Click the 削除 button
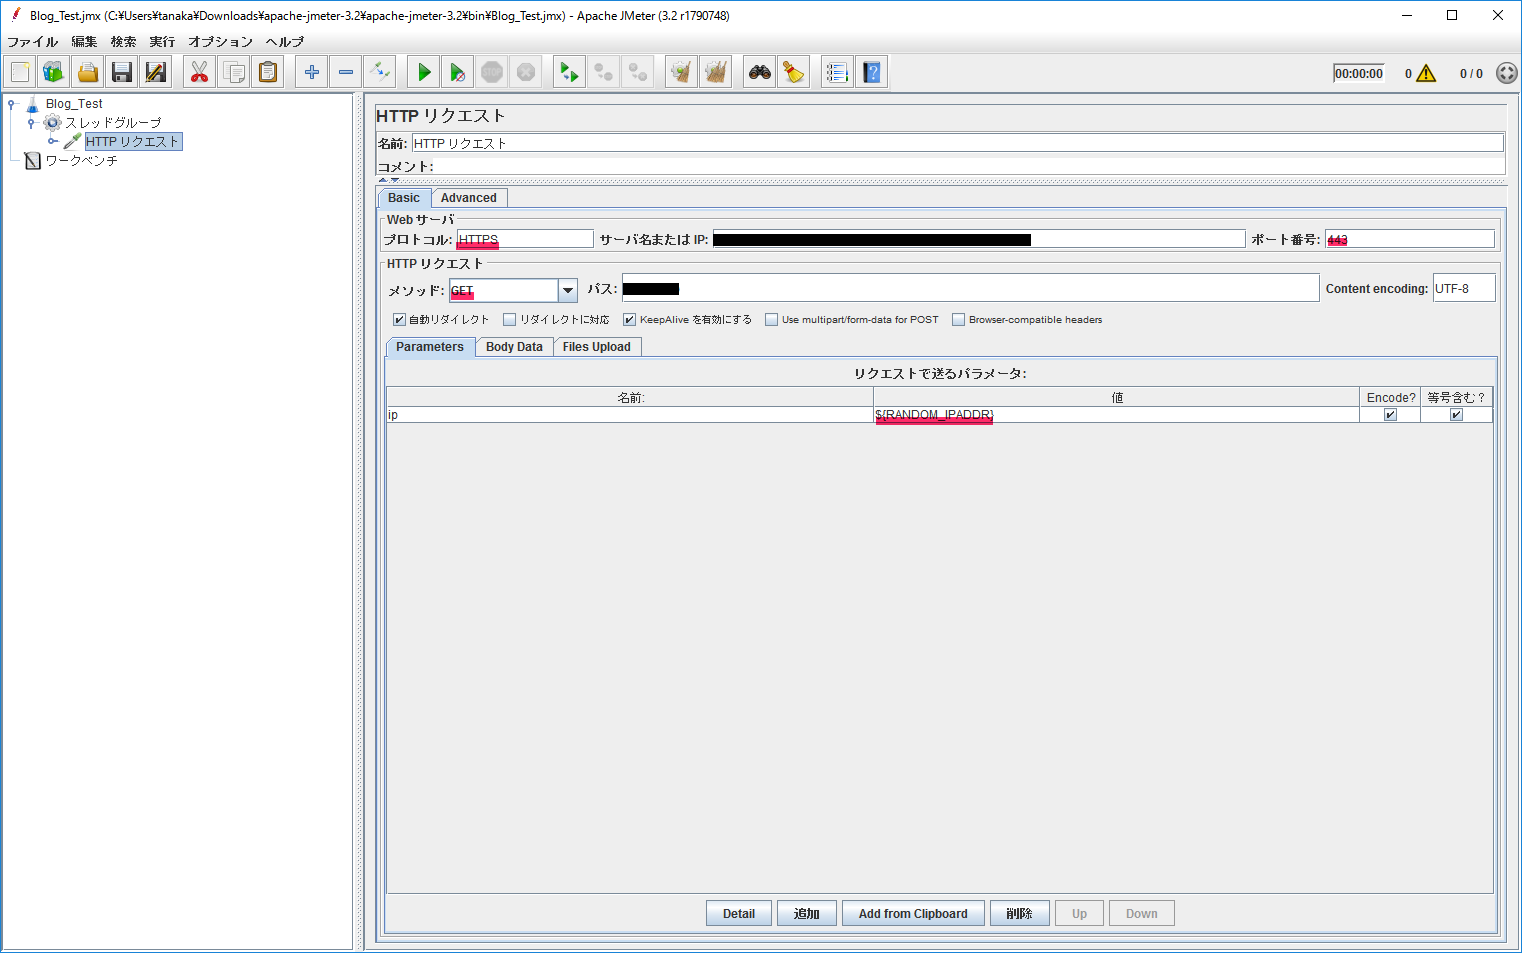Image resolution: width=1522 pixels, height=953 pixels. coord(1019,914)
